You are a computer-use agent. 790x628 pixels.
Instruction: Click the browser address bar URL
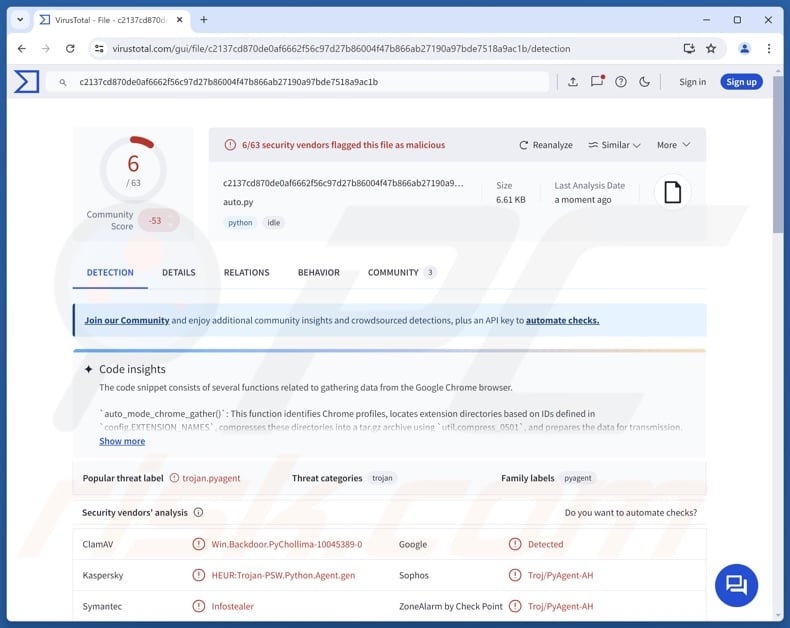341,48
